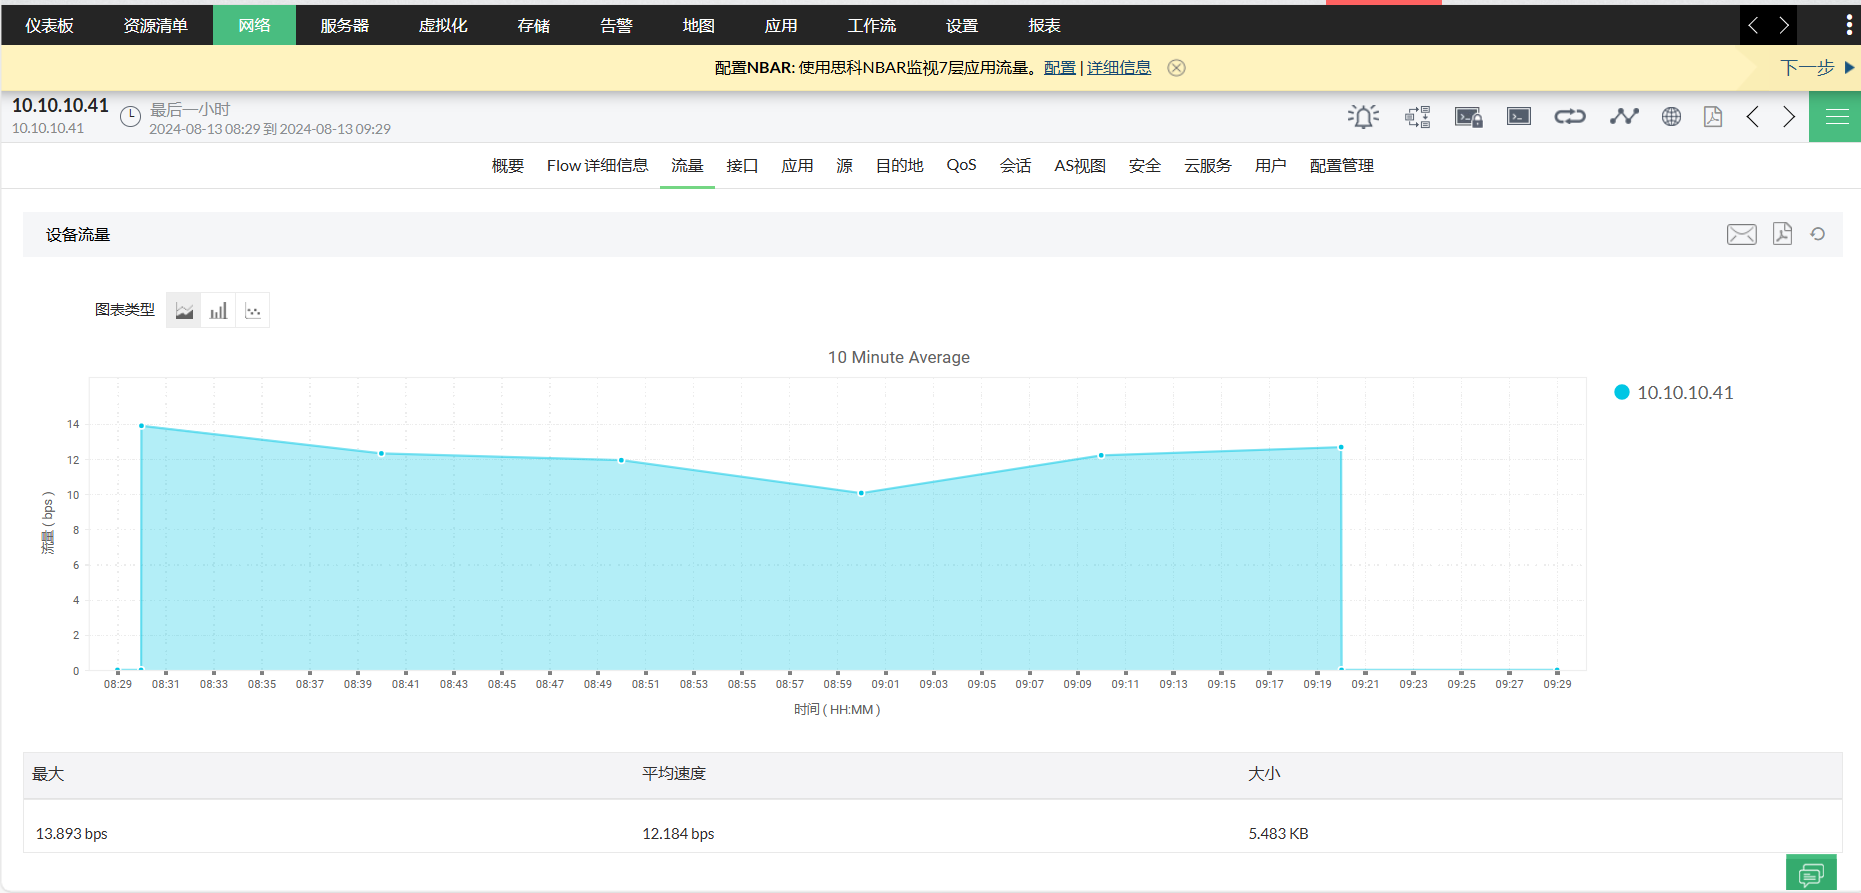The width and height of the screenshot is (1861, 893).
Task: Switch chart type to bar chart
Action: click(218, 311)
